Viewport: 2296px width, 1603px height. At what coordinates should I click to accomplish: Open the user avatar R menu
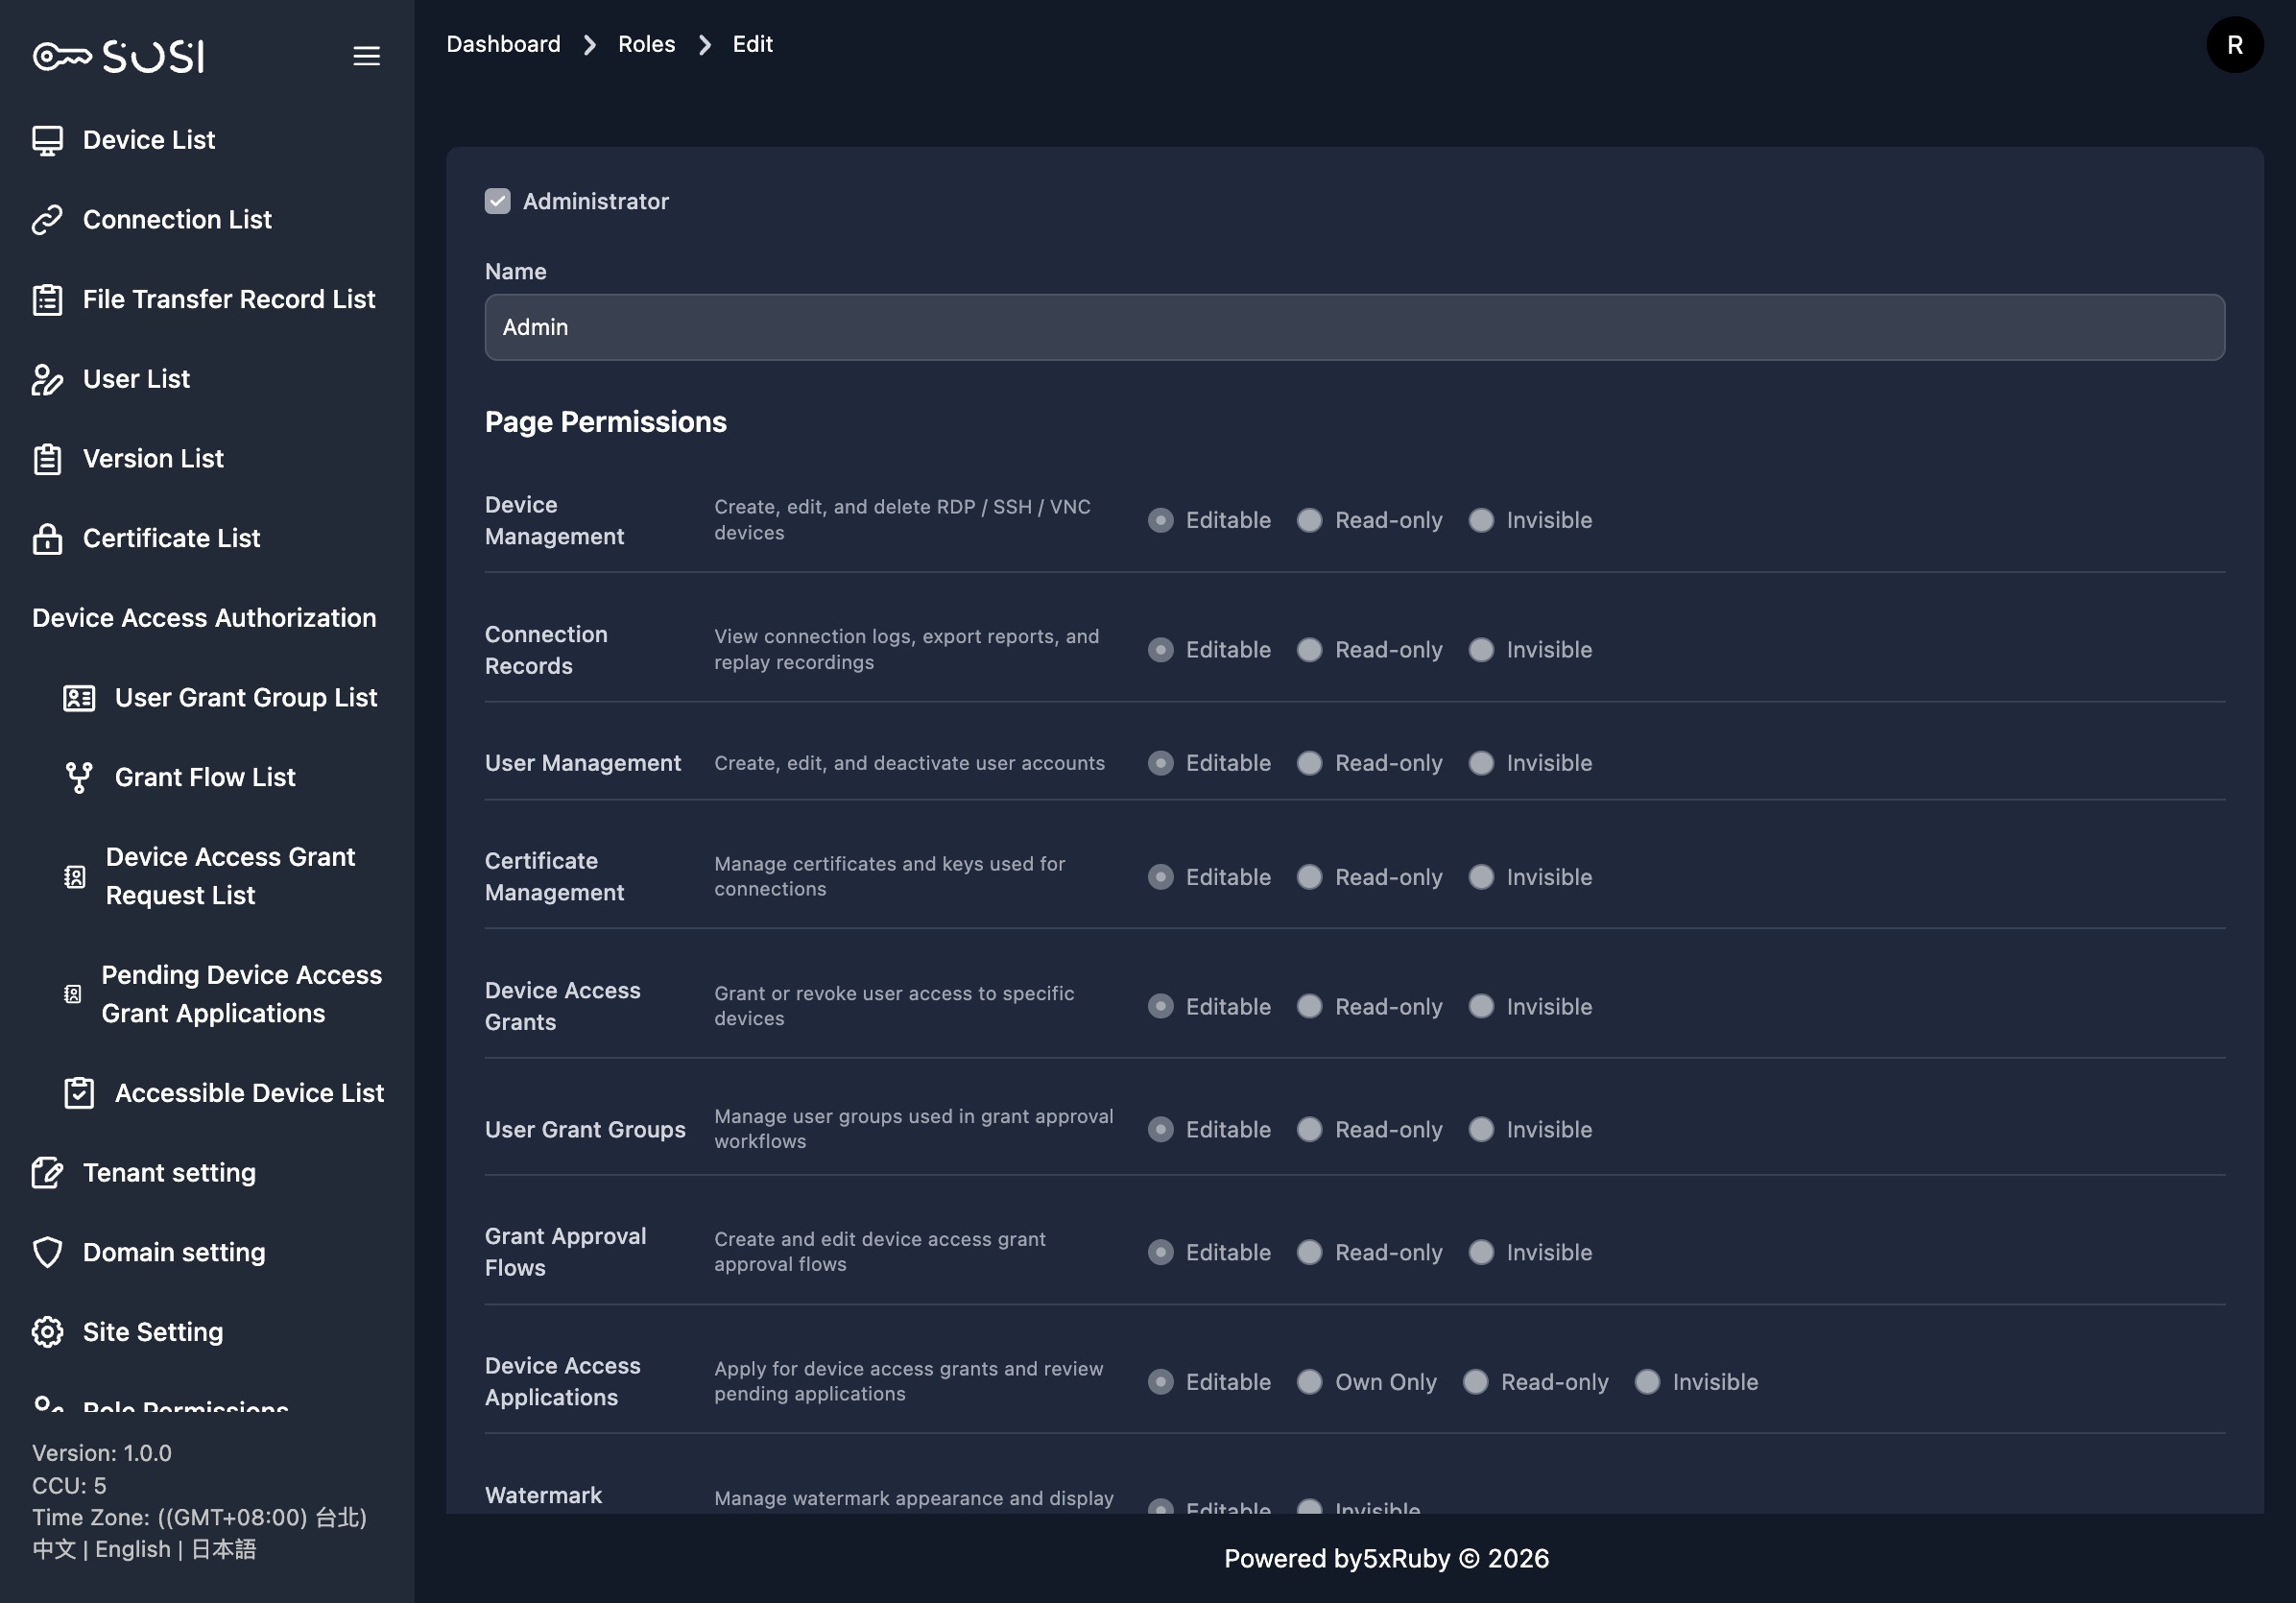(x=2234, y=45)
